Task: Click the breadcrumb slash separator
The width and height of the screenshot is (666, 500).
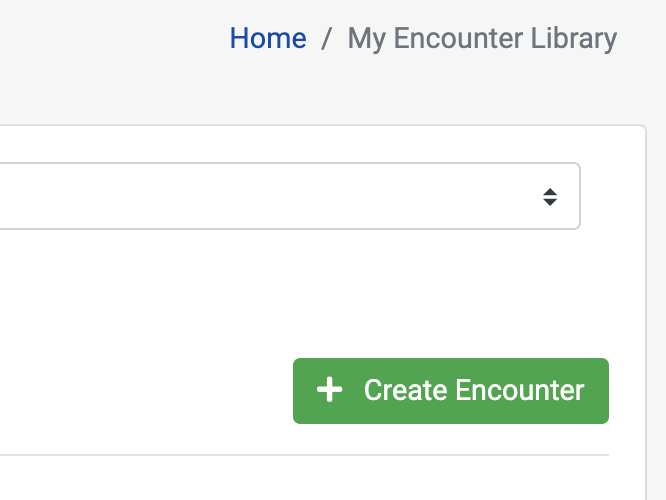Action: pyautogui.click(x=326, y=38)
